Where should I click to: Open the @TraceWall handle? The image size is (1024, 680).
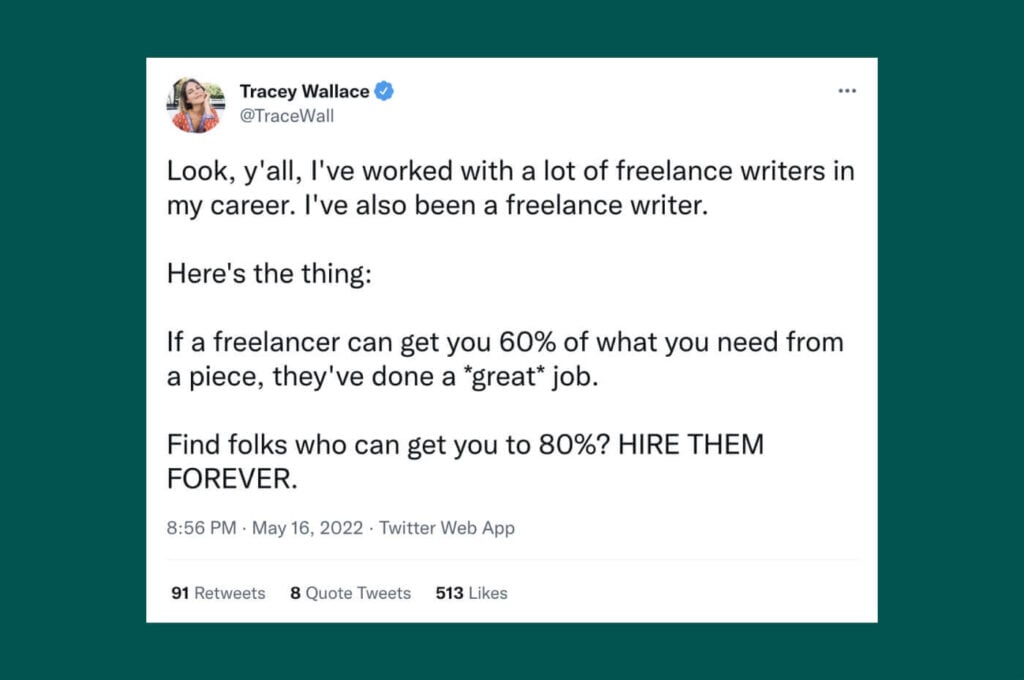tap(289, 116)
